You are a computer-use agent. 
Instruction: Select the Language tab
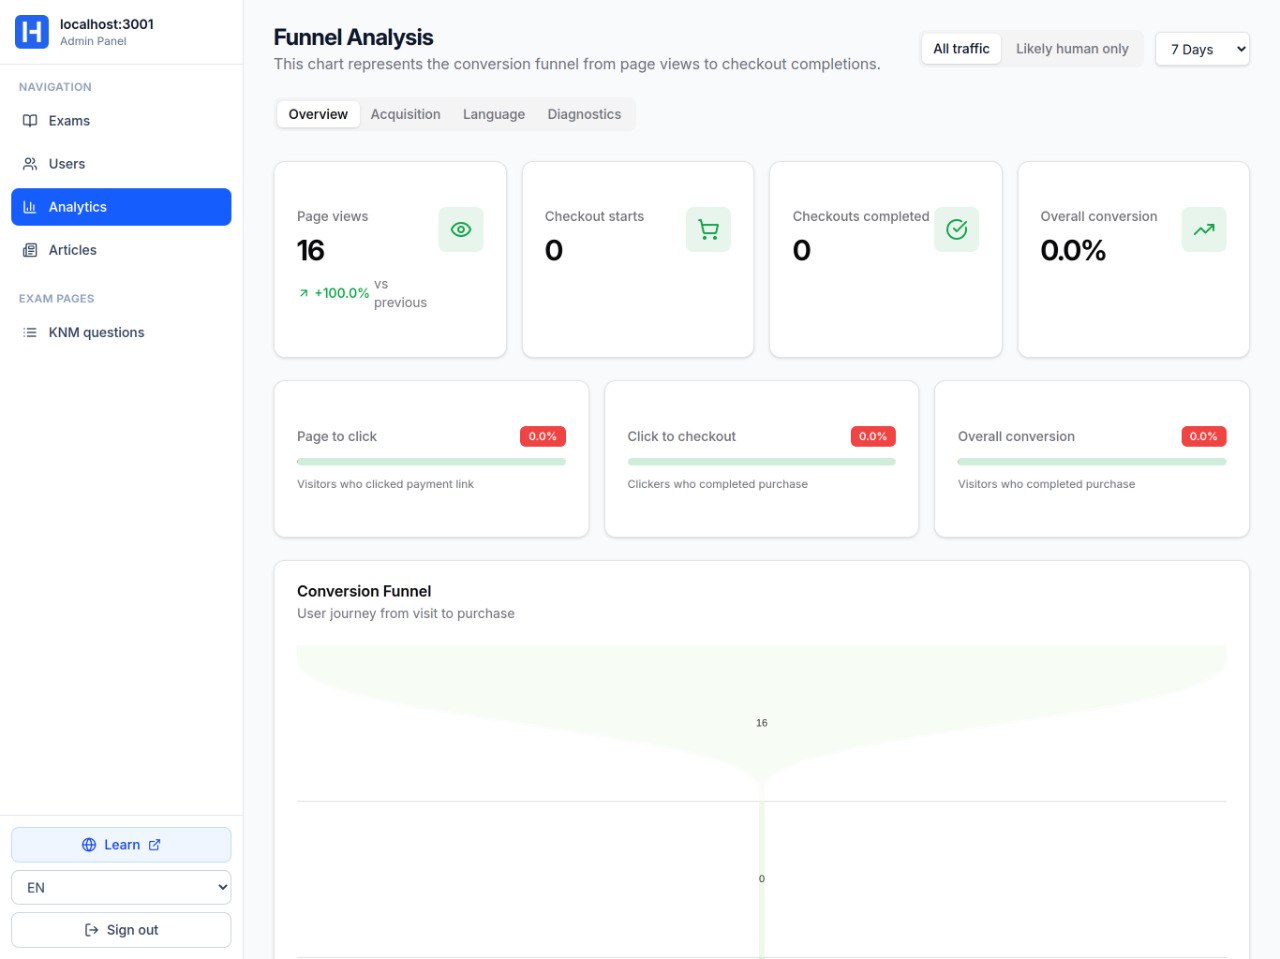click(493, 114)
